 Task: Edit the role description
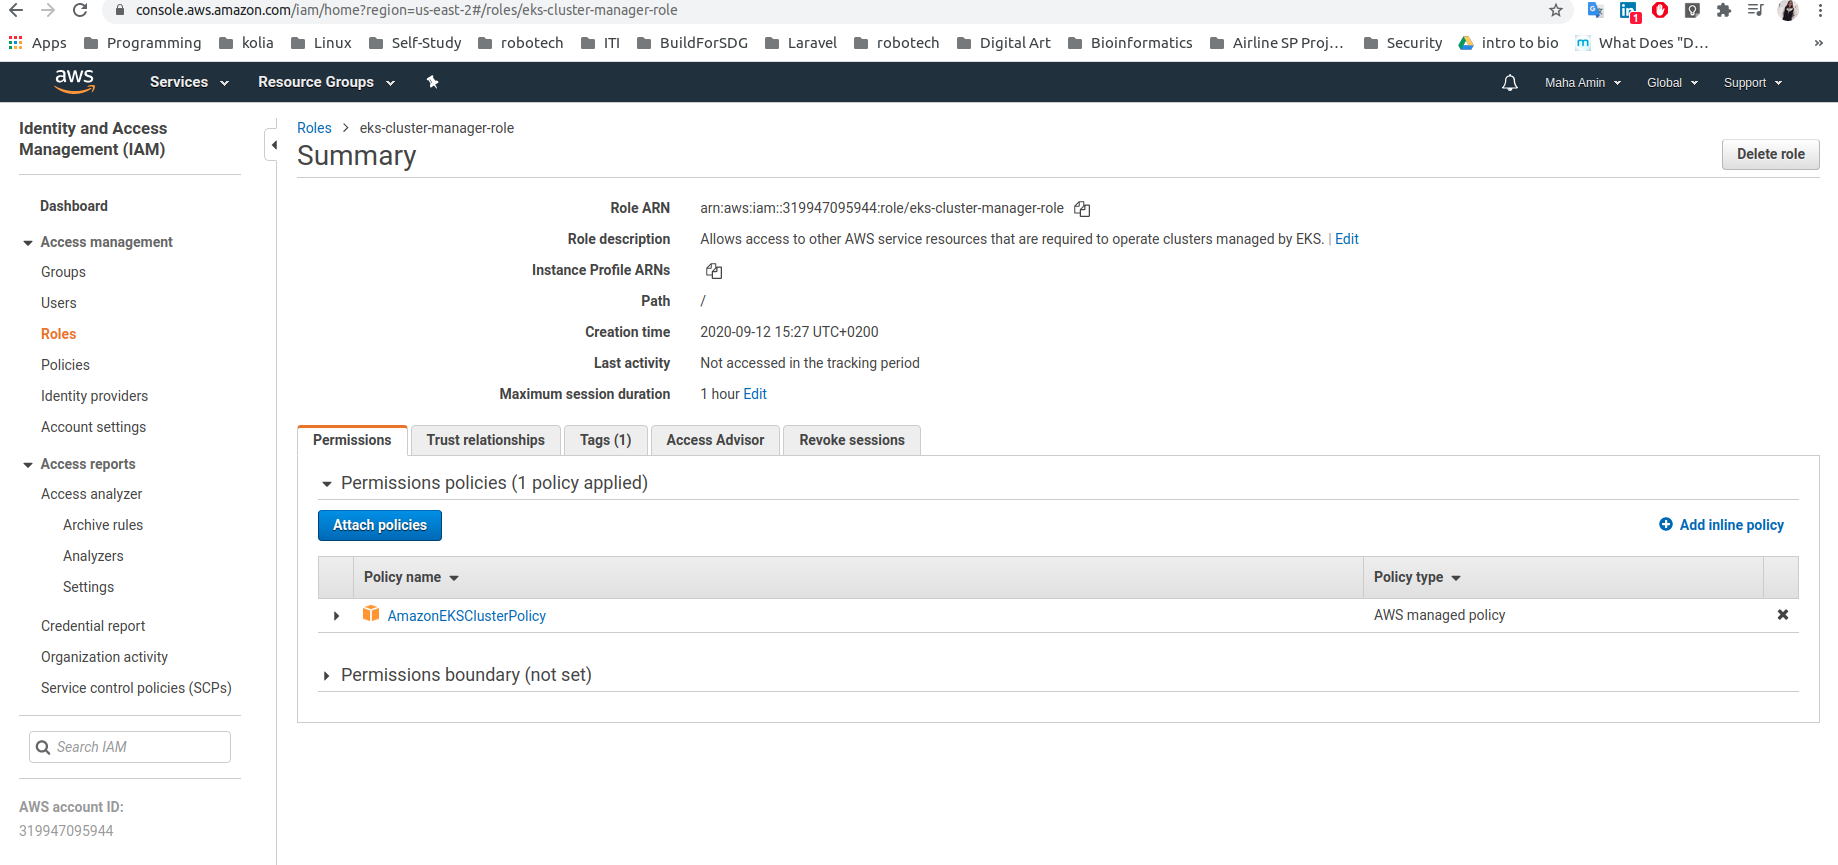[x=1346, y=239]
